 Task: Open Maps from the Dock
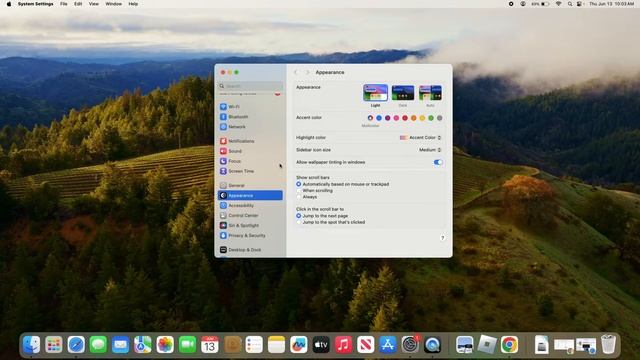click(142, 345)
